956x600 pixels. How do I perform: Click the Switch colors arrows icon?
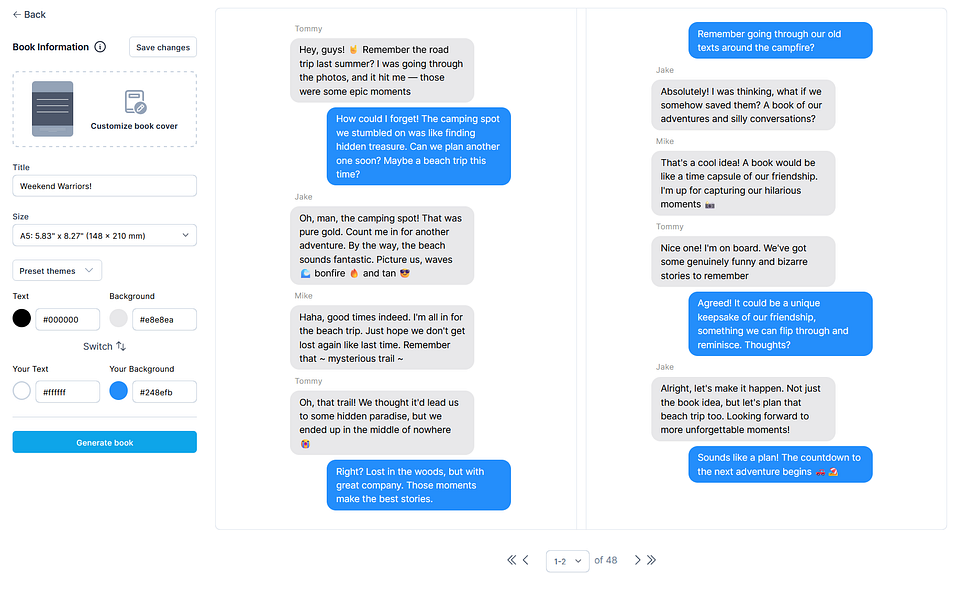(x=121, y=346)
